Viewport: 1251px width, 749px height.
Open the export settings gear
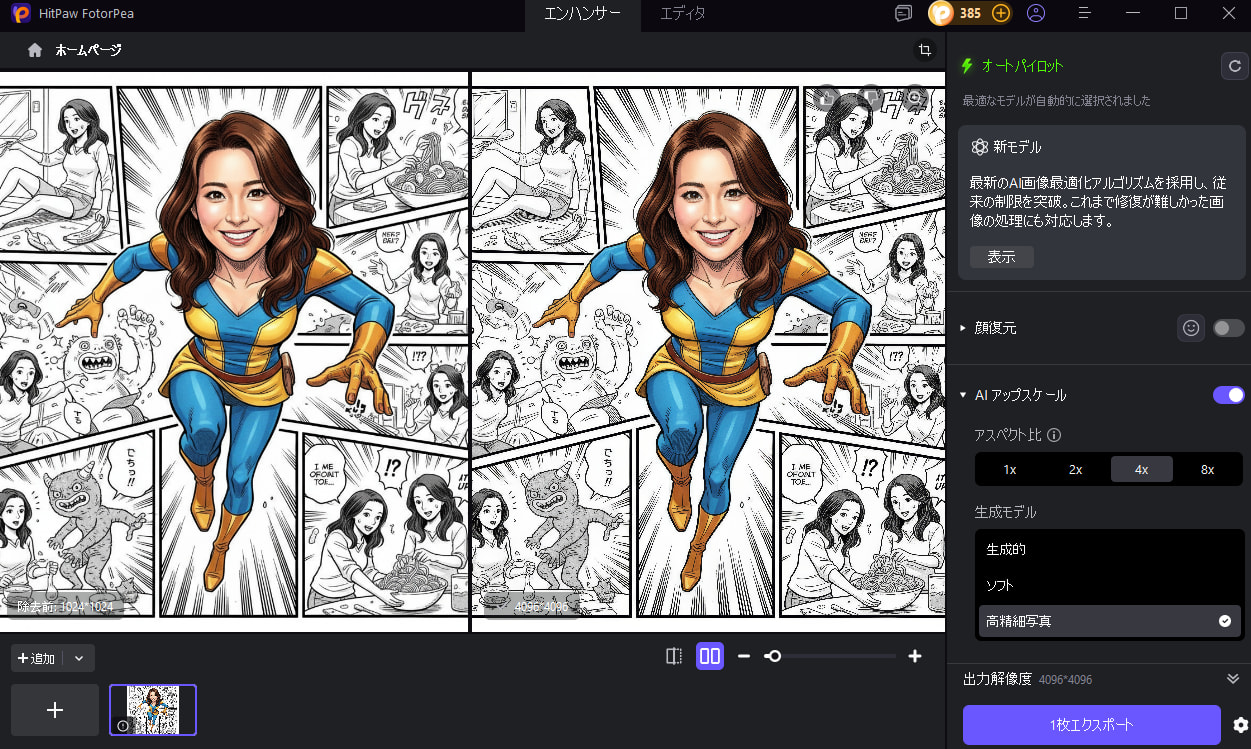pos(1241,725)
